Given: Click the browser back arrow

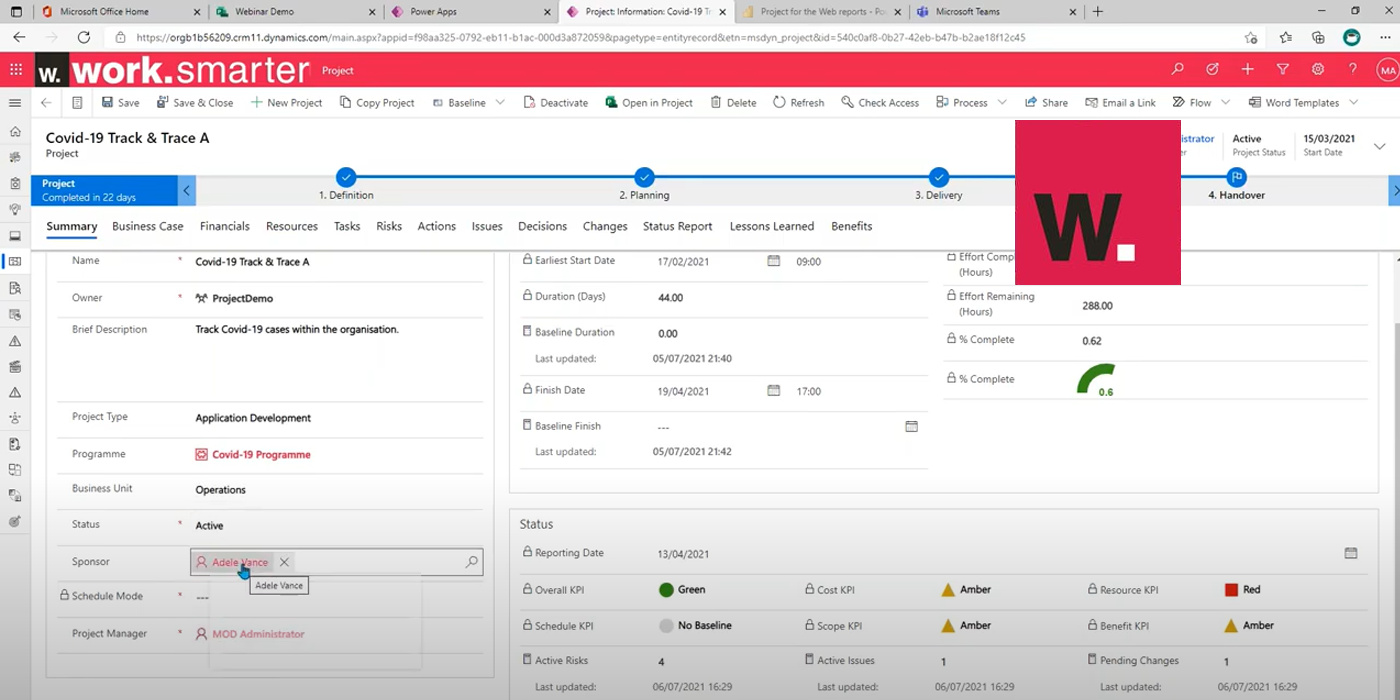Looking at the screenshot, I should click(x=19, y=37).
